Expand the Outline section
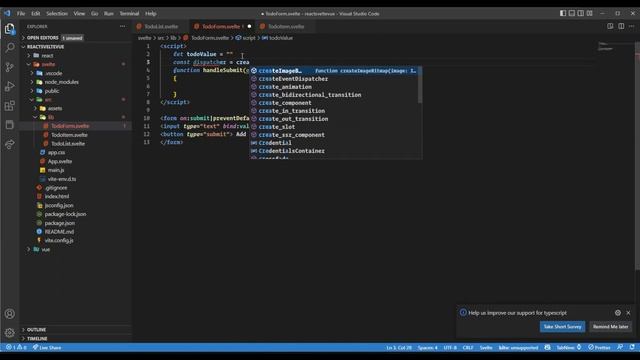The width and height of the screenshot is (640, 360). 77,329
